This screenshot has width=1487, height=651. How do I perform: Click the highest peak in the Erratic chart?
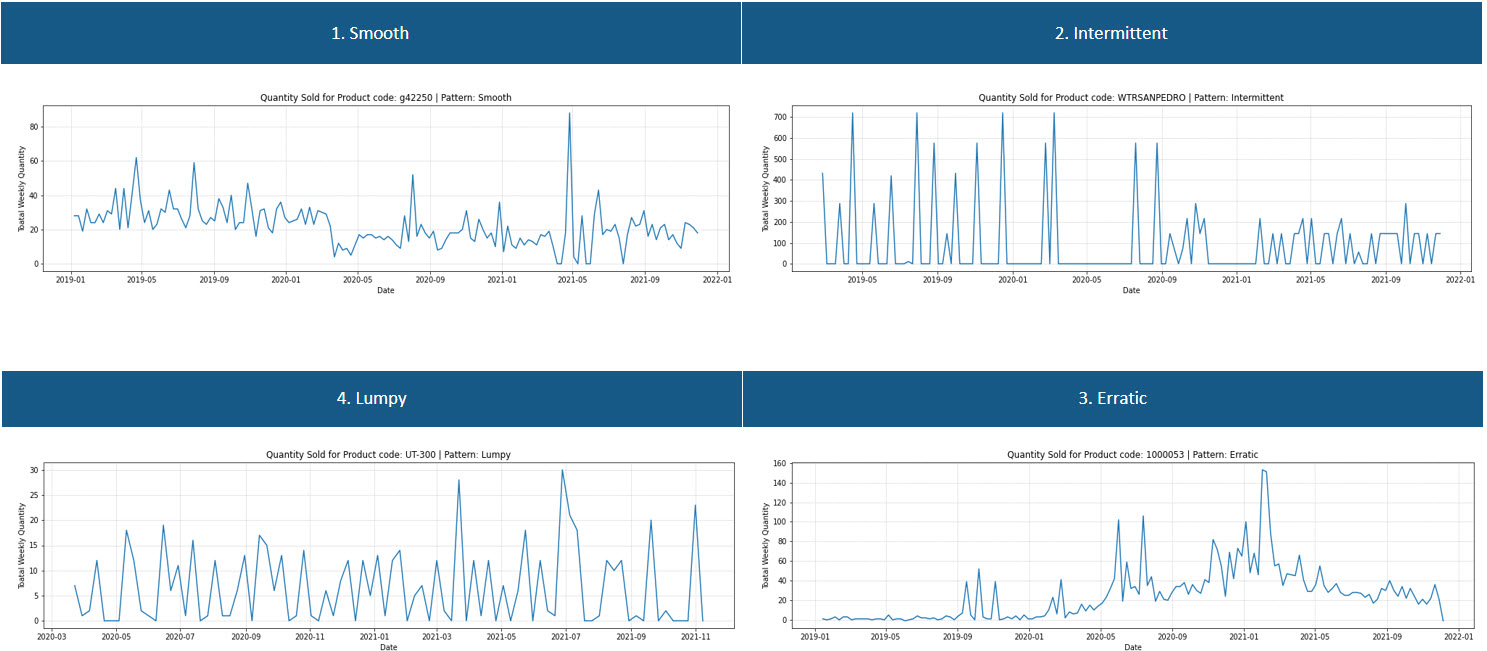pyautogui.click(x=1263, y=470)
